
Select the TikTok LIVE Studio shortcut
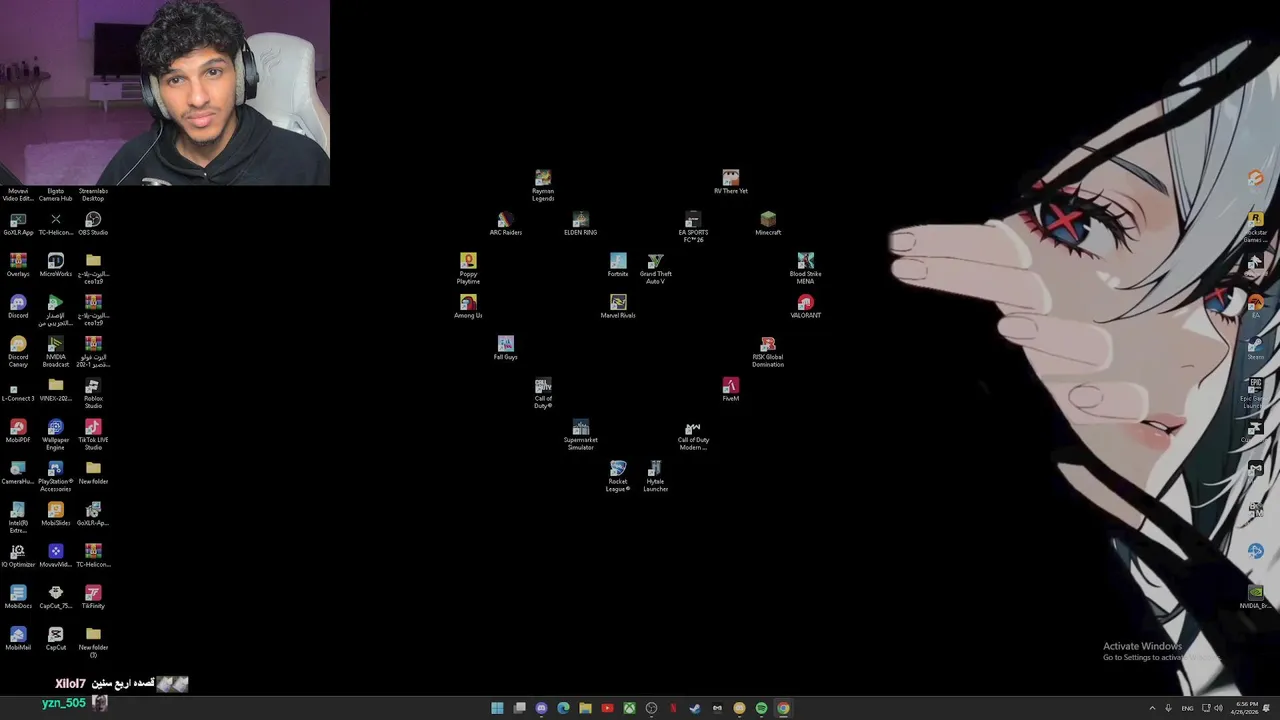(x=93, y=435)
